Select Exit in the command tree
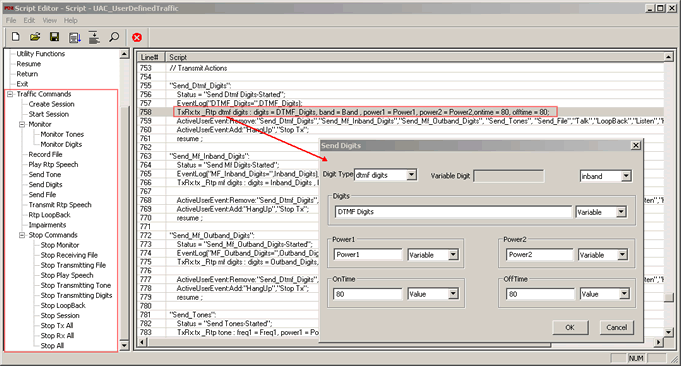This screenshot has width=681, height=366. click(x=22, y=84)
